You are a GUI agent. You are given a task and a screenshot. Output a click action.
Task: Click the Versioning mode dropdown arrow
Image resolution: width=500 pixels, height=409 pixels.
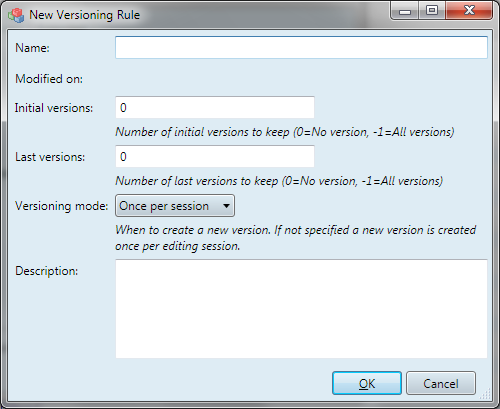pos(226,206)
